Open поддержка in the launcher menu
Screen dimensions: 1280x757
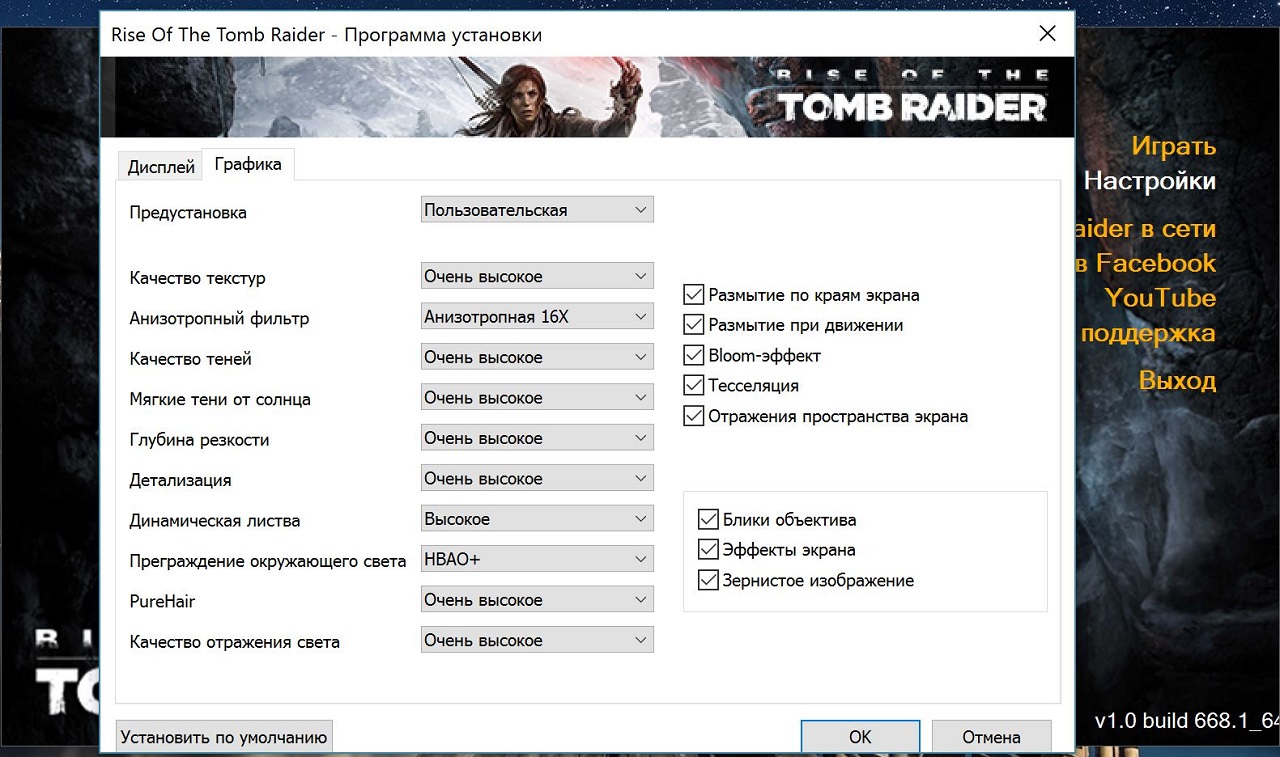[x=1148, y=333]
